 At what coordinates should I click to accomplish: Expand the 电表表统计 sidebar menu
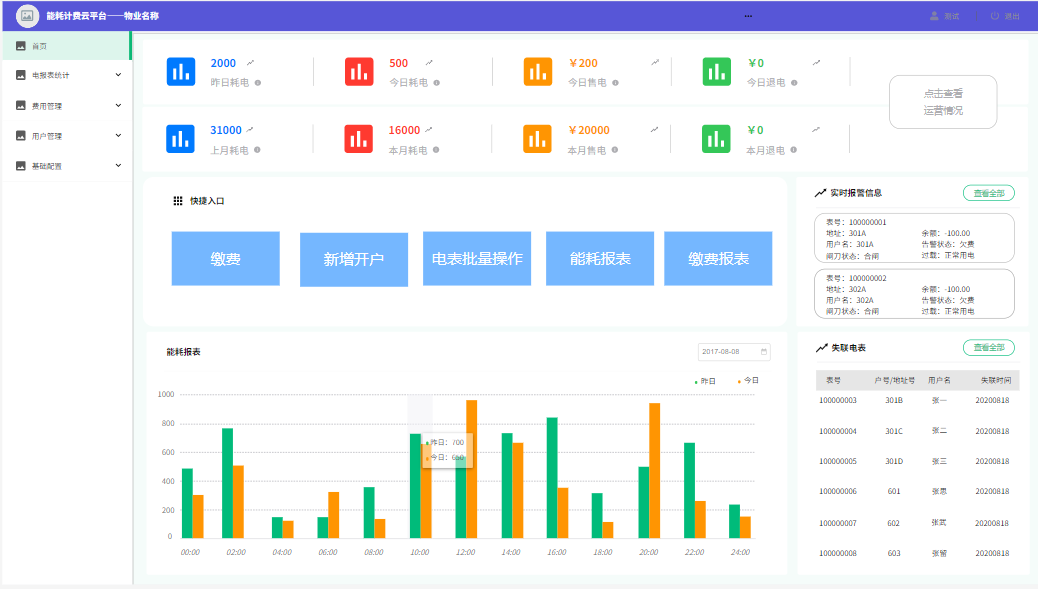(117, 75)
